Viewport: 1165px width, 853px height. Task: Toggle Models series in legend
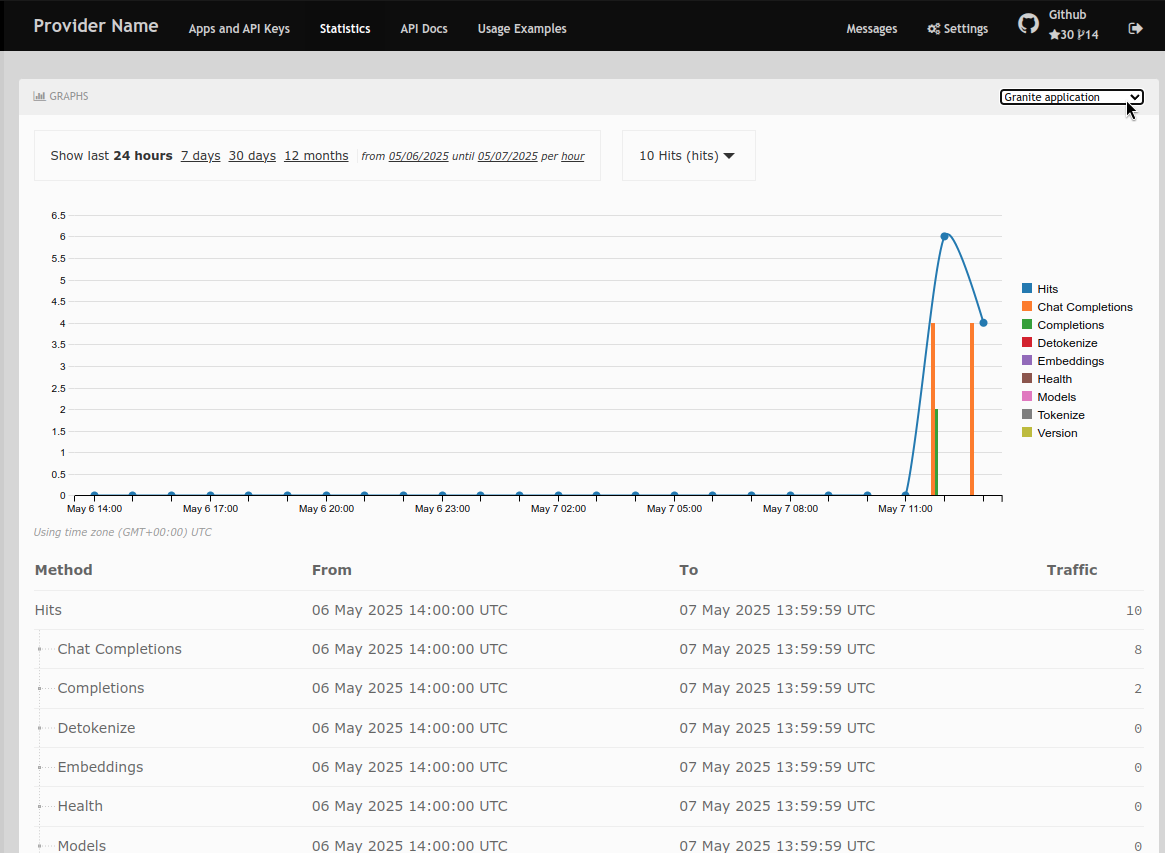1048,397
